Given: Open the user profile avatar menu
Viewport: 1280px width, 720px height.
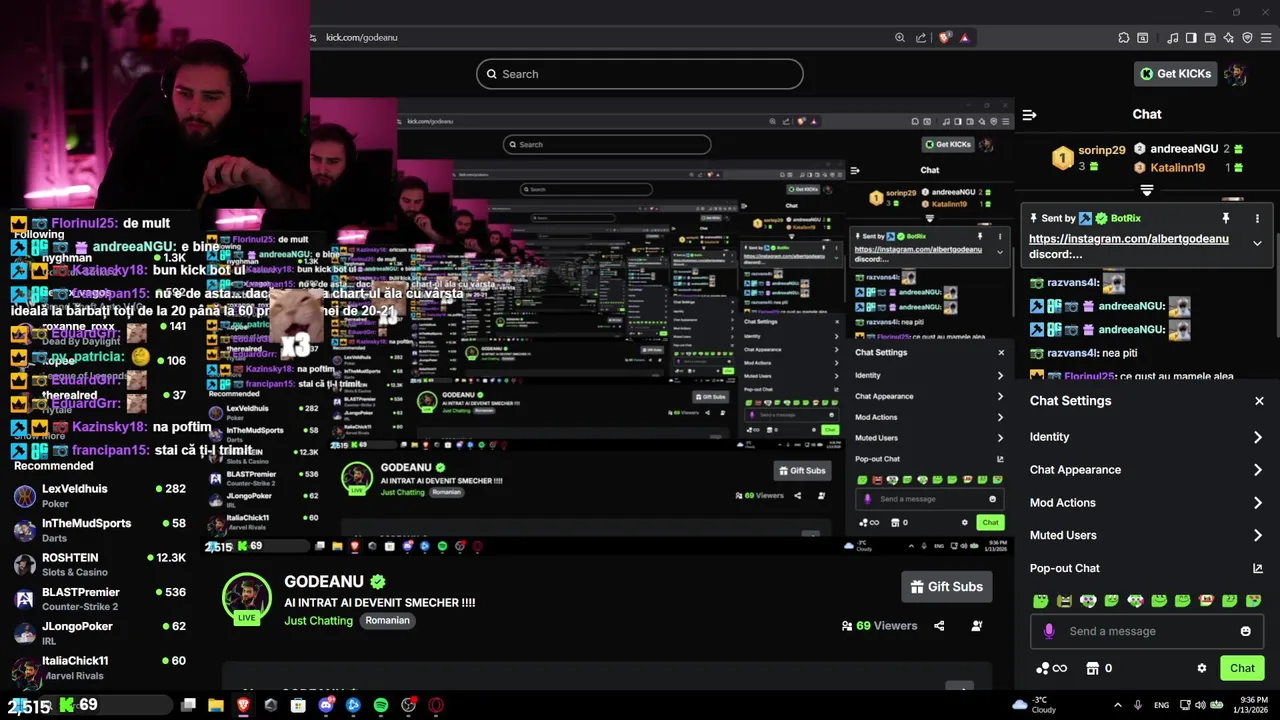Looking at the screenshot, I should [1236, 74].
